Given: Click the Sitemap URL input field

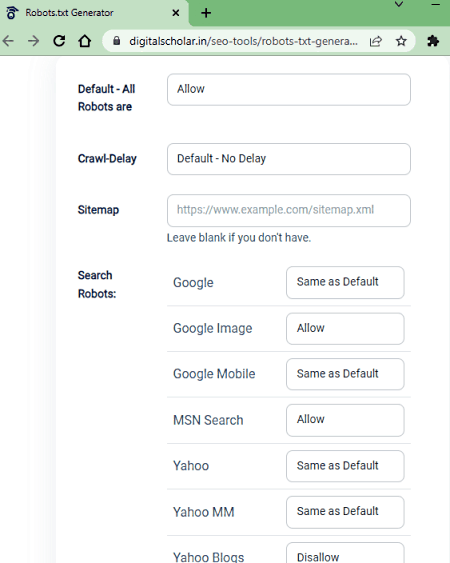Looking at the screenshot, I should point(289,210).
